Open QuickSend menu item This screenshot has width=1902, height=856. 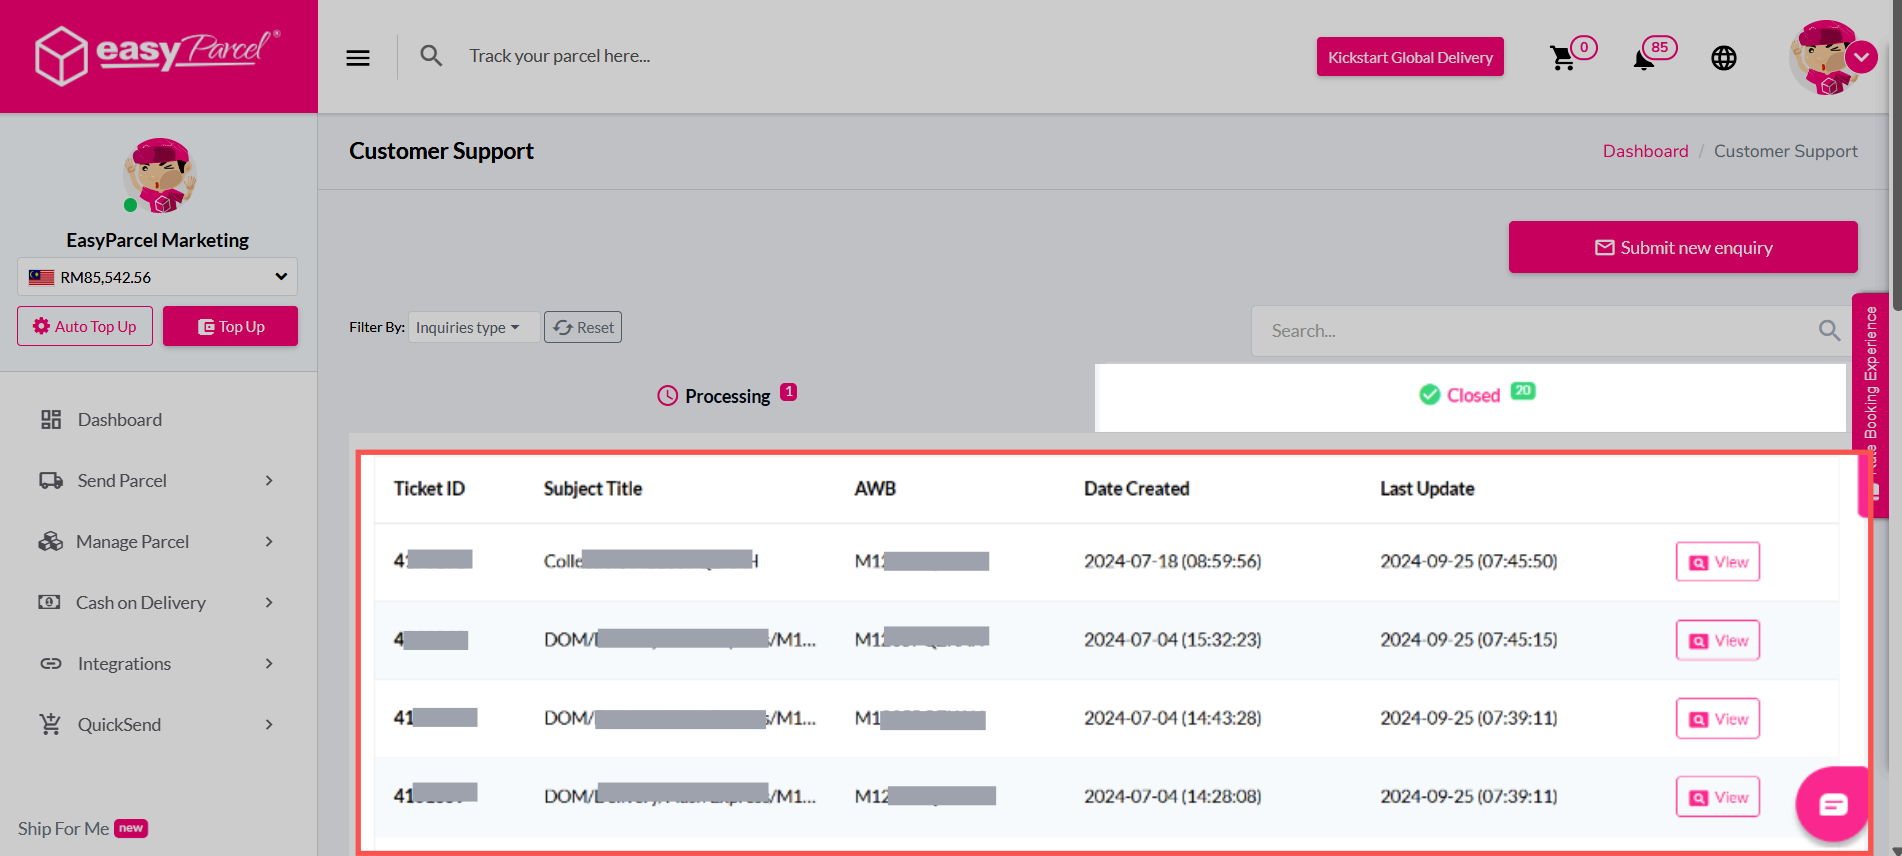[119, 725]
